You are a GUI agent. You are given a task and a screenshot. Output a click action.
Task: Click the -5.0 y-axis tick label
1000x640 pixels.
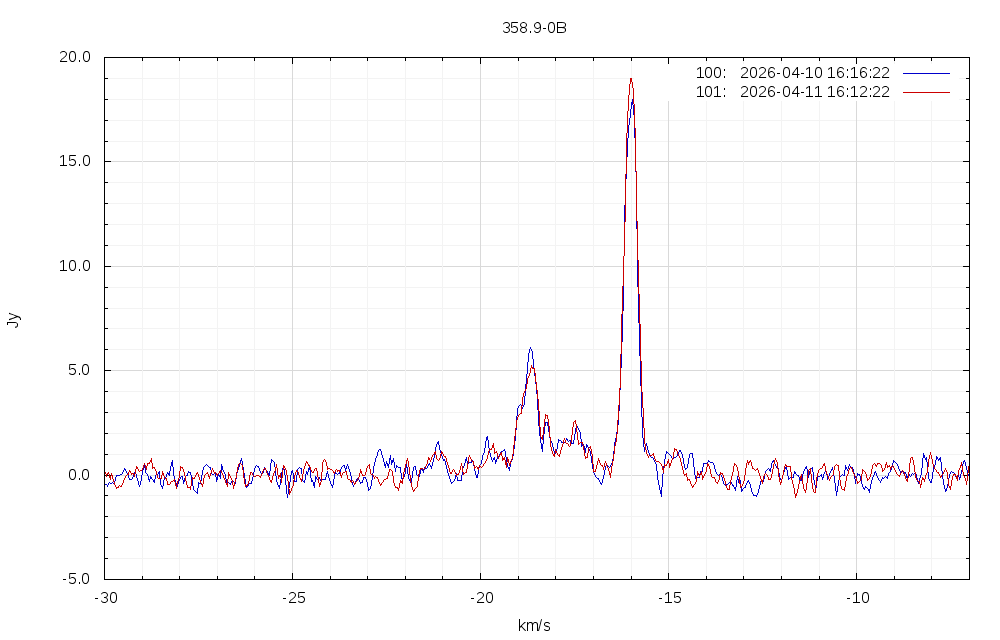[76, 579]
